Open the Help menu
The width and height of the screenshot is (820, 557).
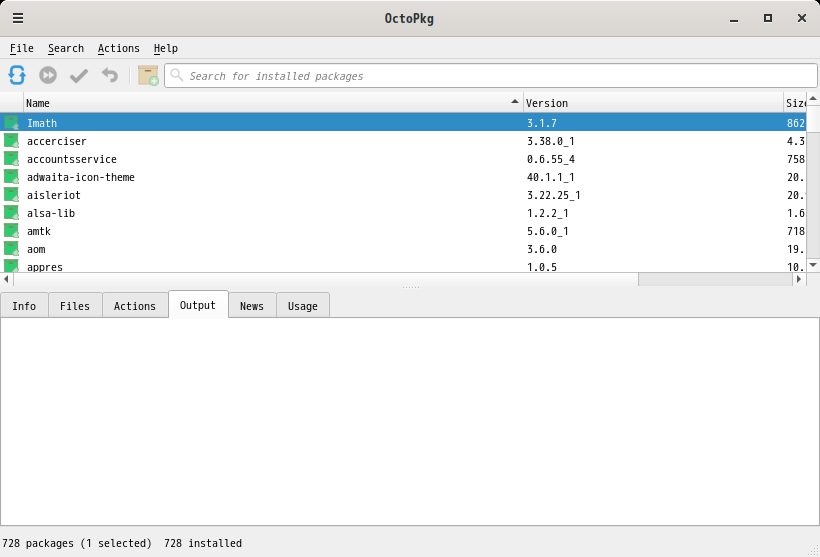coord(166,48)
